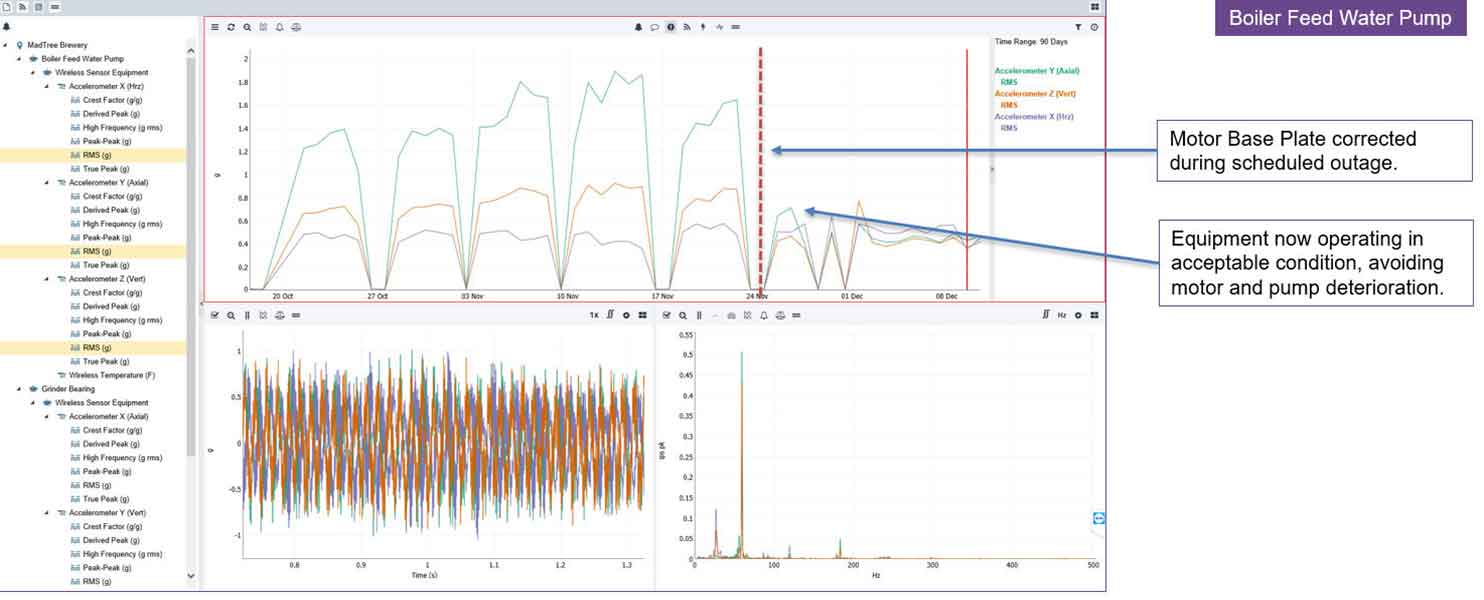Click the RSS feed icon in trend toolbar center
The image size is (1484, 600).
(x=687, y=27)
